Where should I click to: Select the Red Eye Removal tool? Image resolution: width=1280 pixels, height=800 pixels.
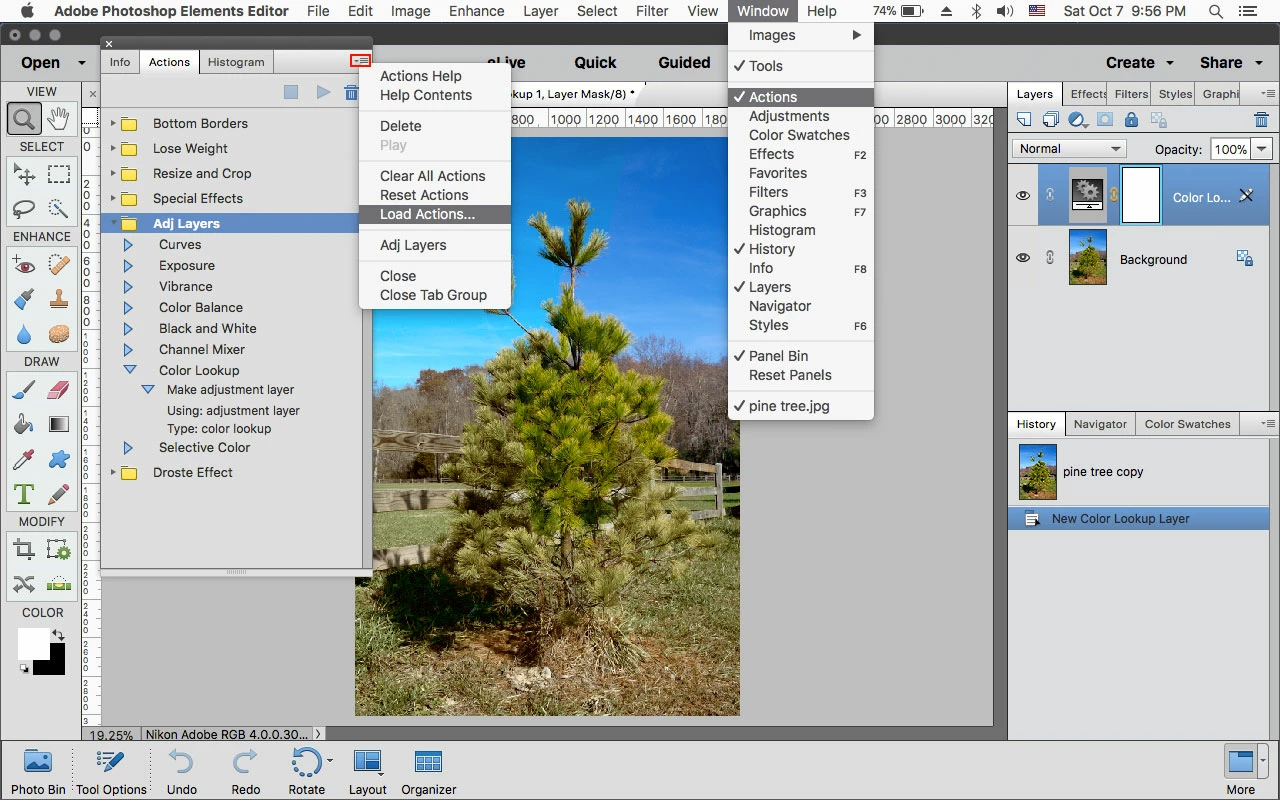(x=24, y=266)
